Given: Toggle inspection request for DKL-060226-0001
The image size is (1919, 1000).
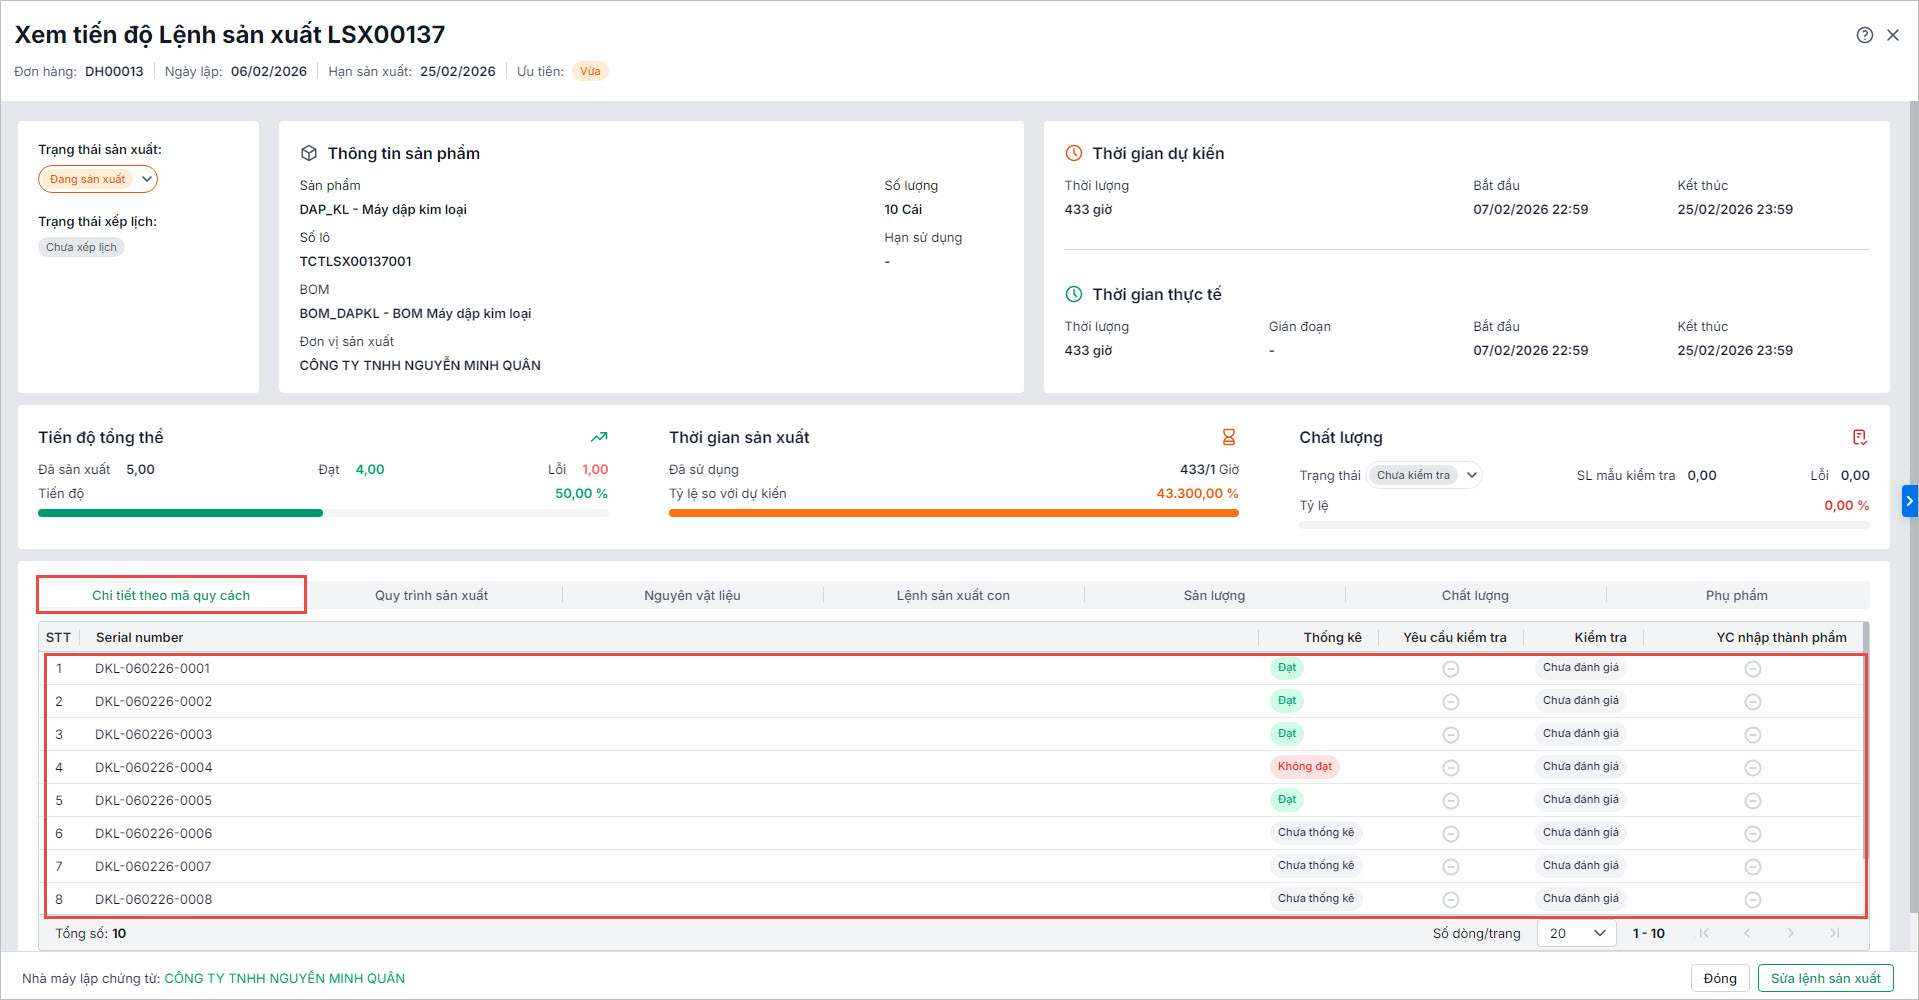Looking at the screenshot, I should pos(1450,669).
